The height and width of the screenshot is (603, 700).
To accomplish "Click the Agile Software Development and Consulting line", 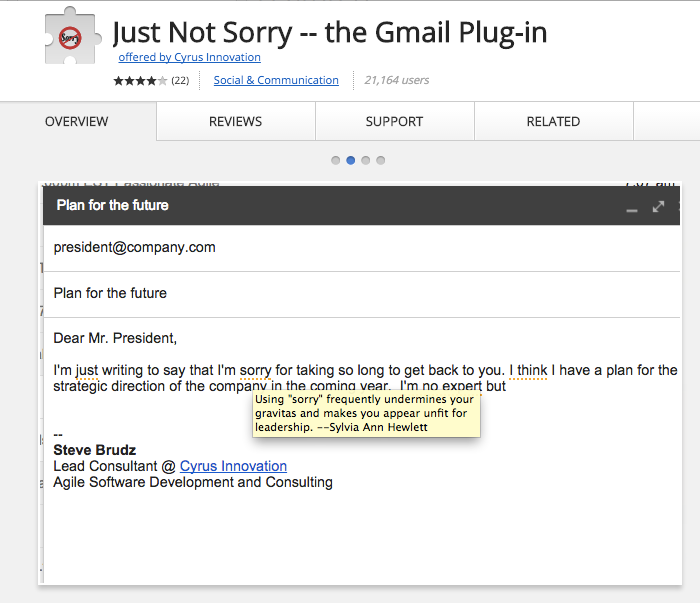I will coord(193,482).
